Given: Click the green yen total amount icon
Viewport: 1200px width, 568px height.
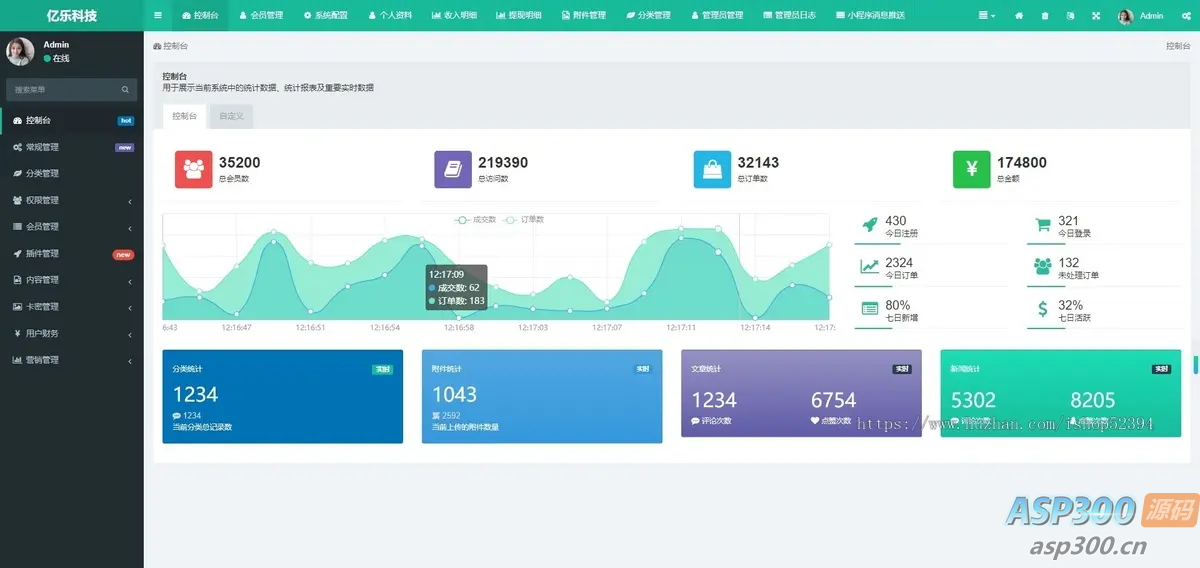Looking at the screenshot, I should 972,169.
